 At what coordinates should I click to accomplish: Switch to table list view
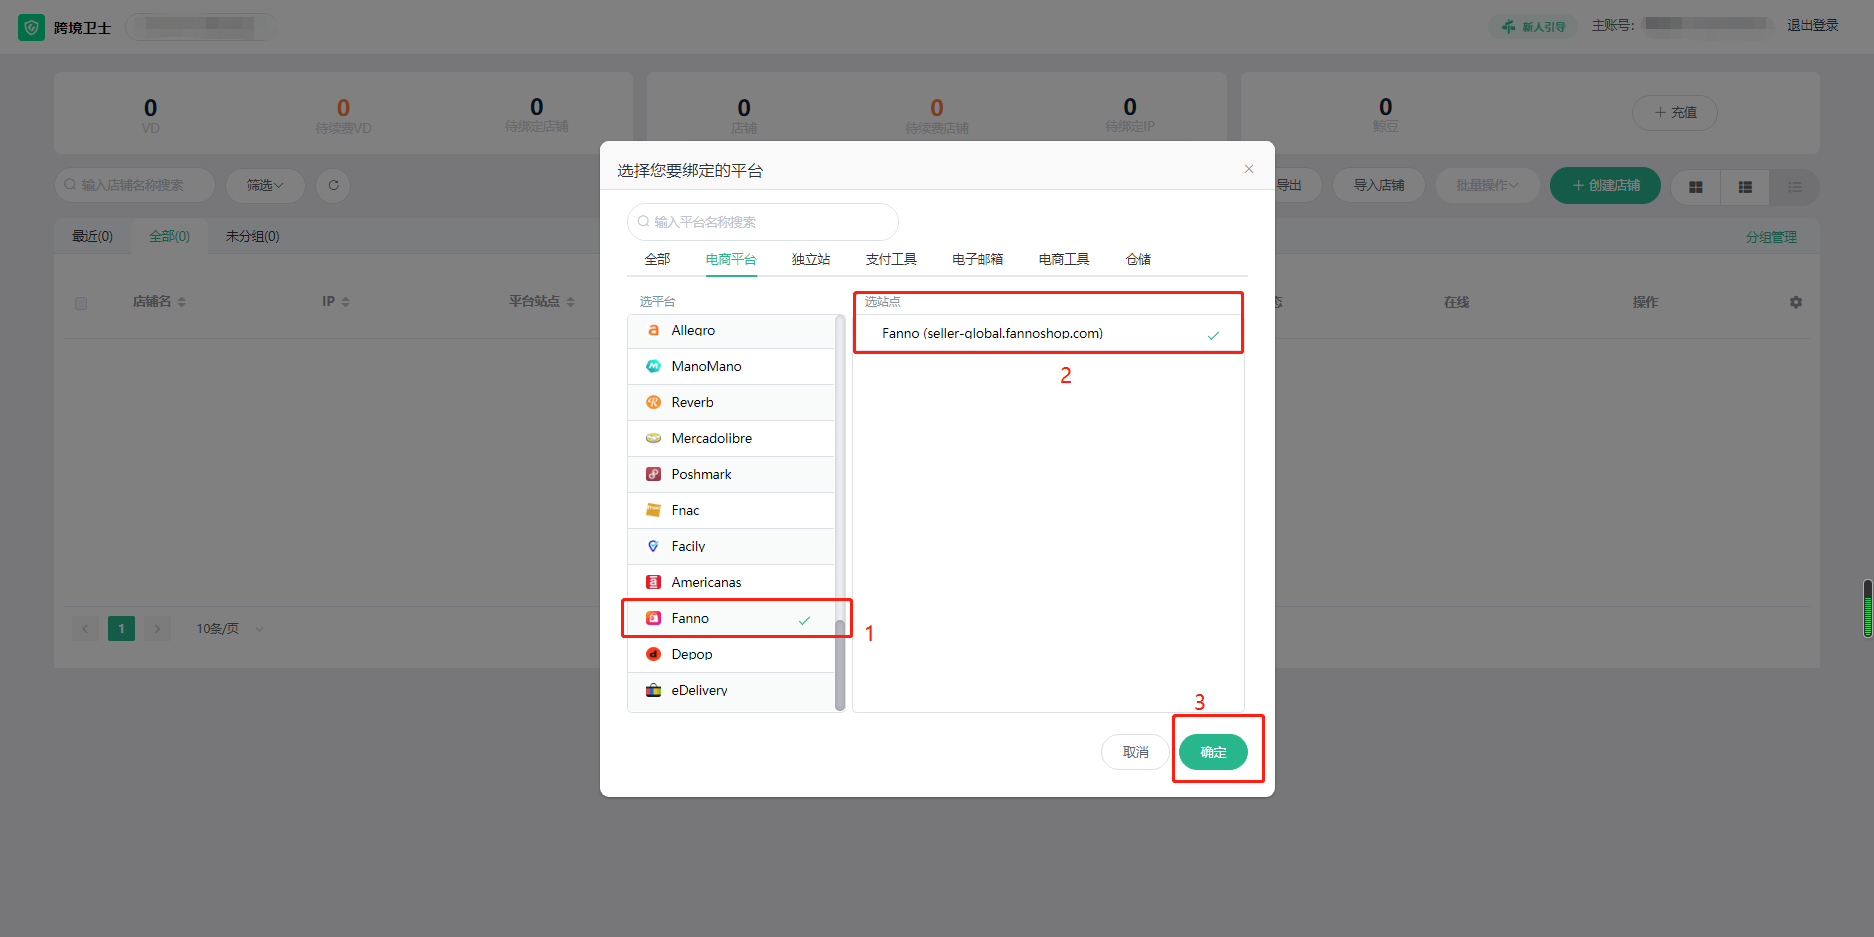(1745, 187)
